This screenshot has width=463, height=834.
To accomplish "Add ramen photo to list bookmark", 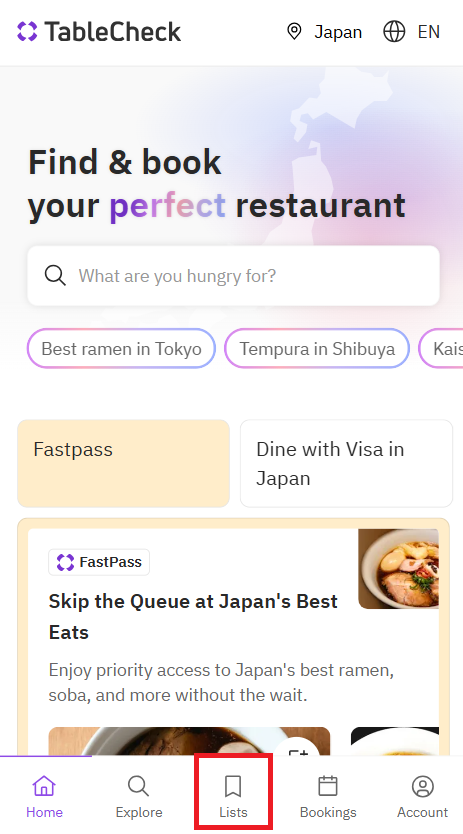I will pos(299,747).
